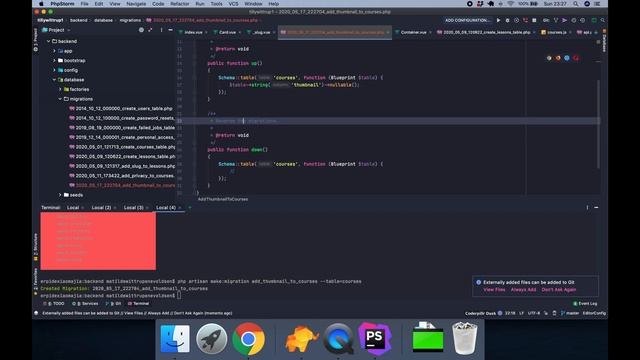Open Project panel options kebab menu

tap(161, 30)
